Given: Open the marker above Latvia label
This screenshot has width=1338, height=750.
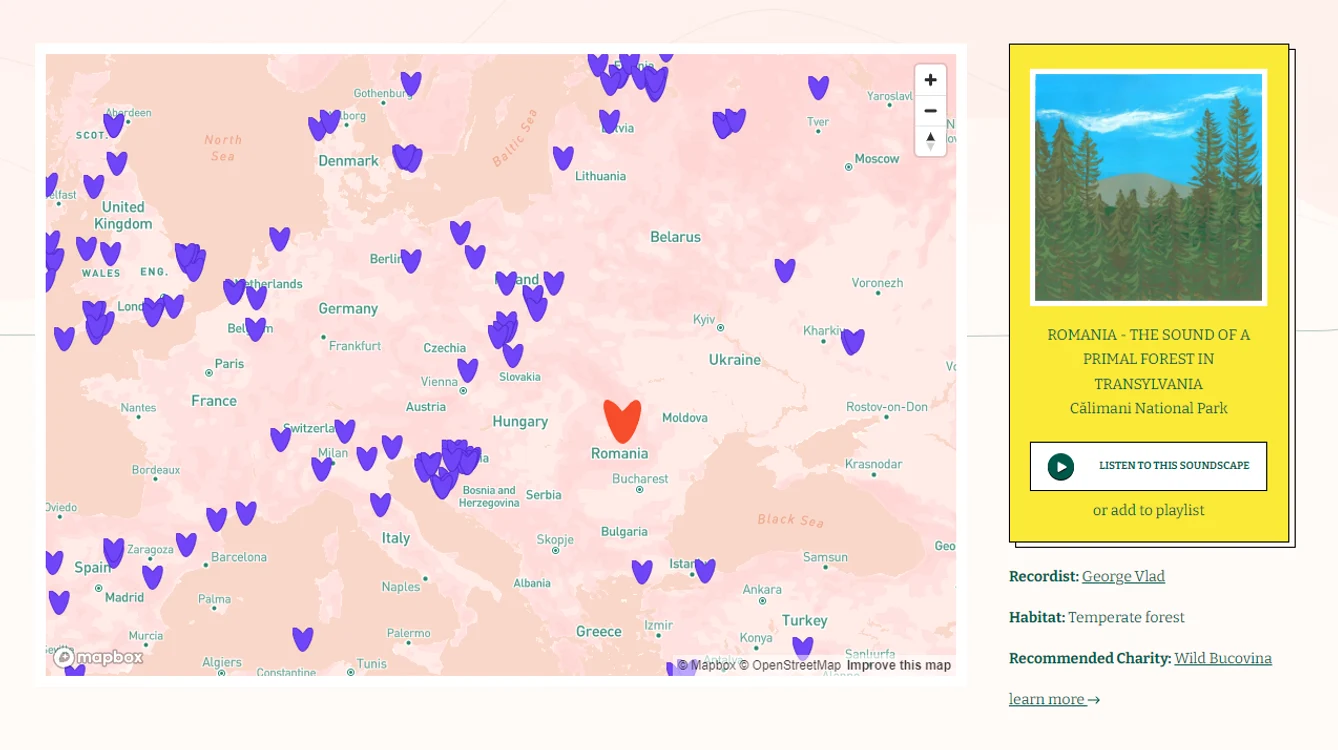Looking at the screenshot, I should point(609,121).
